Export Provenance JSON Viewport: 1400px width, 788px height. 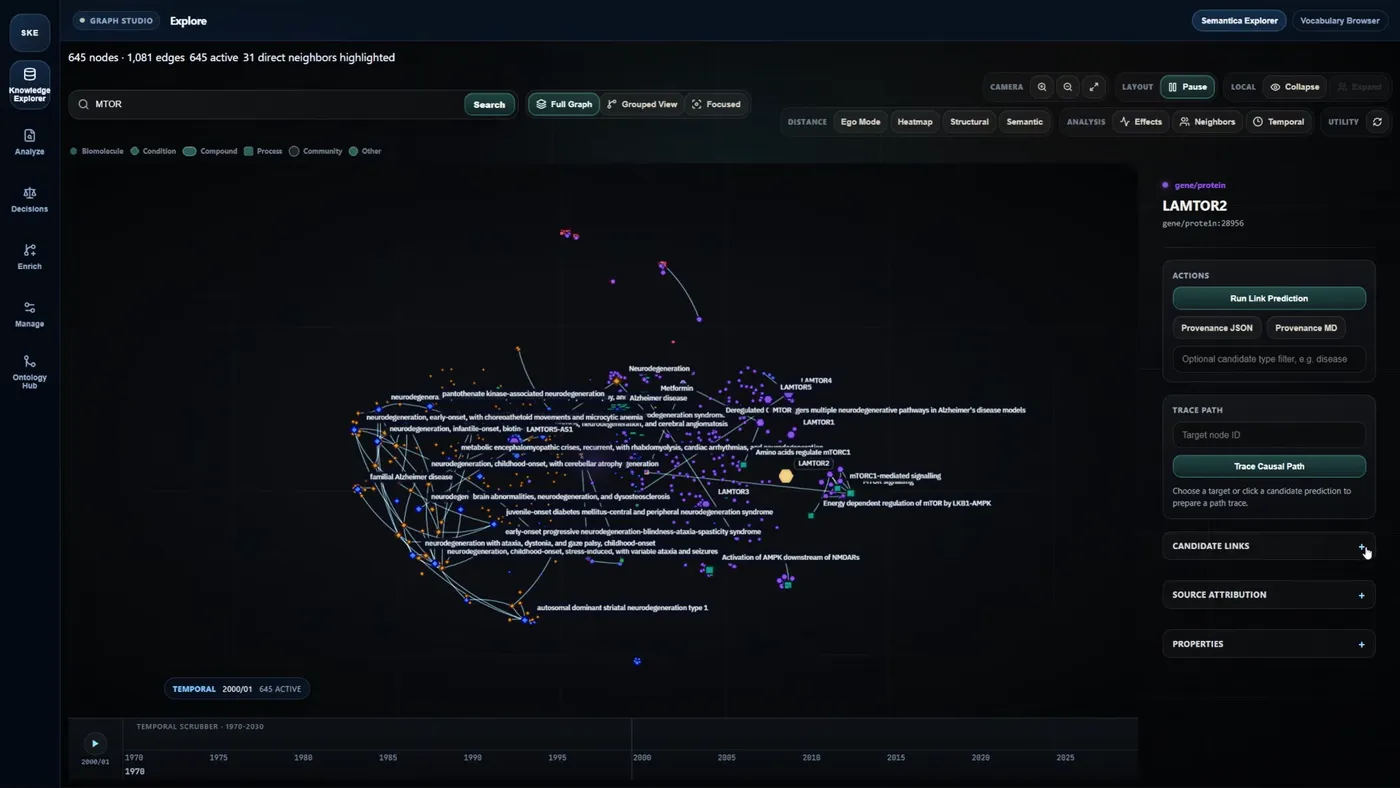pyautogui.click(x=1217, y=328)
